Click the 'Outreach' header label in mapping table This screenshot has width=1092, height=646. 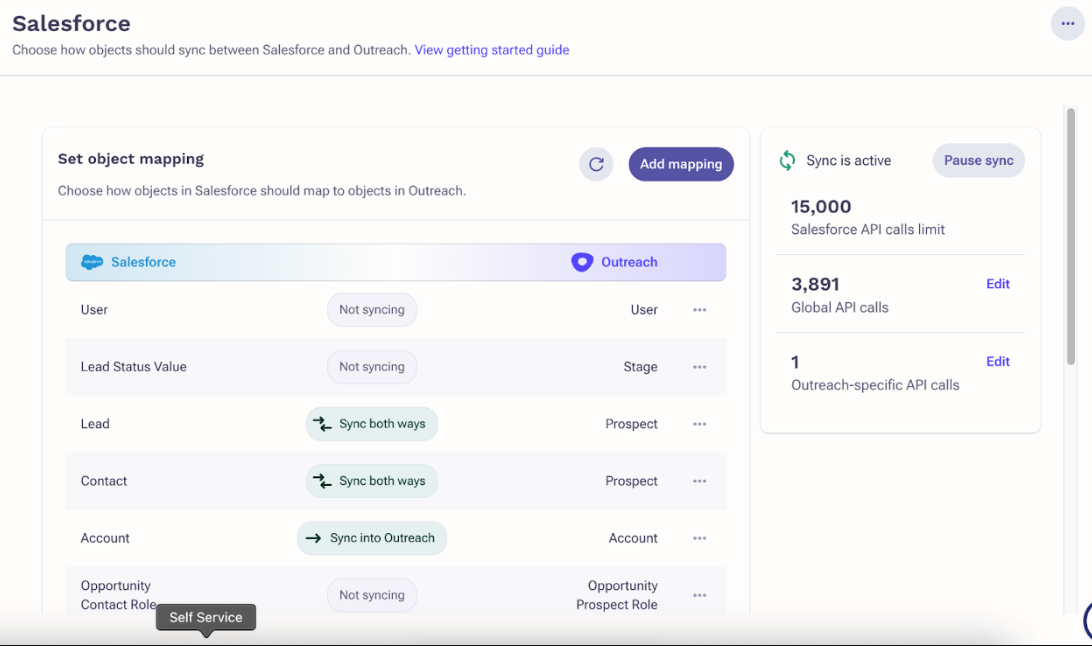pos(629,262)
